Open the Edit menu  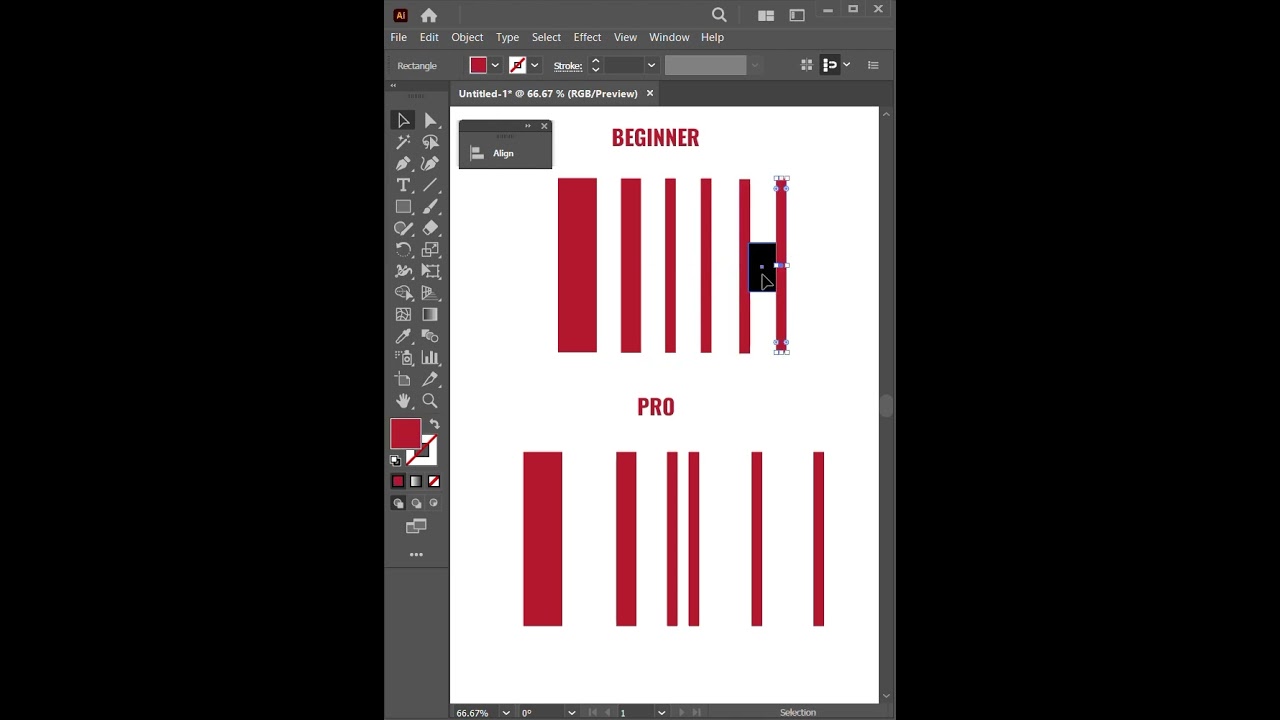pyautogui.click(x=429, y=37)
